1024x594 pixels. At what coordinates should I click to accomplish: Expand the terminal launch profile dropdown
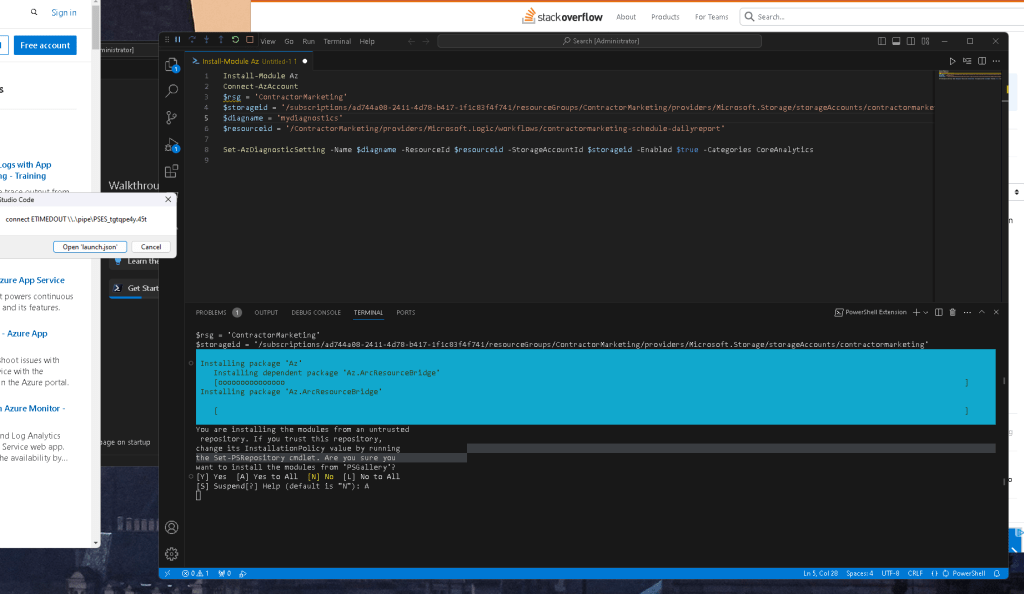pyautogui.click(x=925, y=313)
